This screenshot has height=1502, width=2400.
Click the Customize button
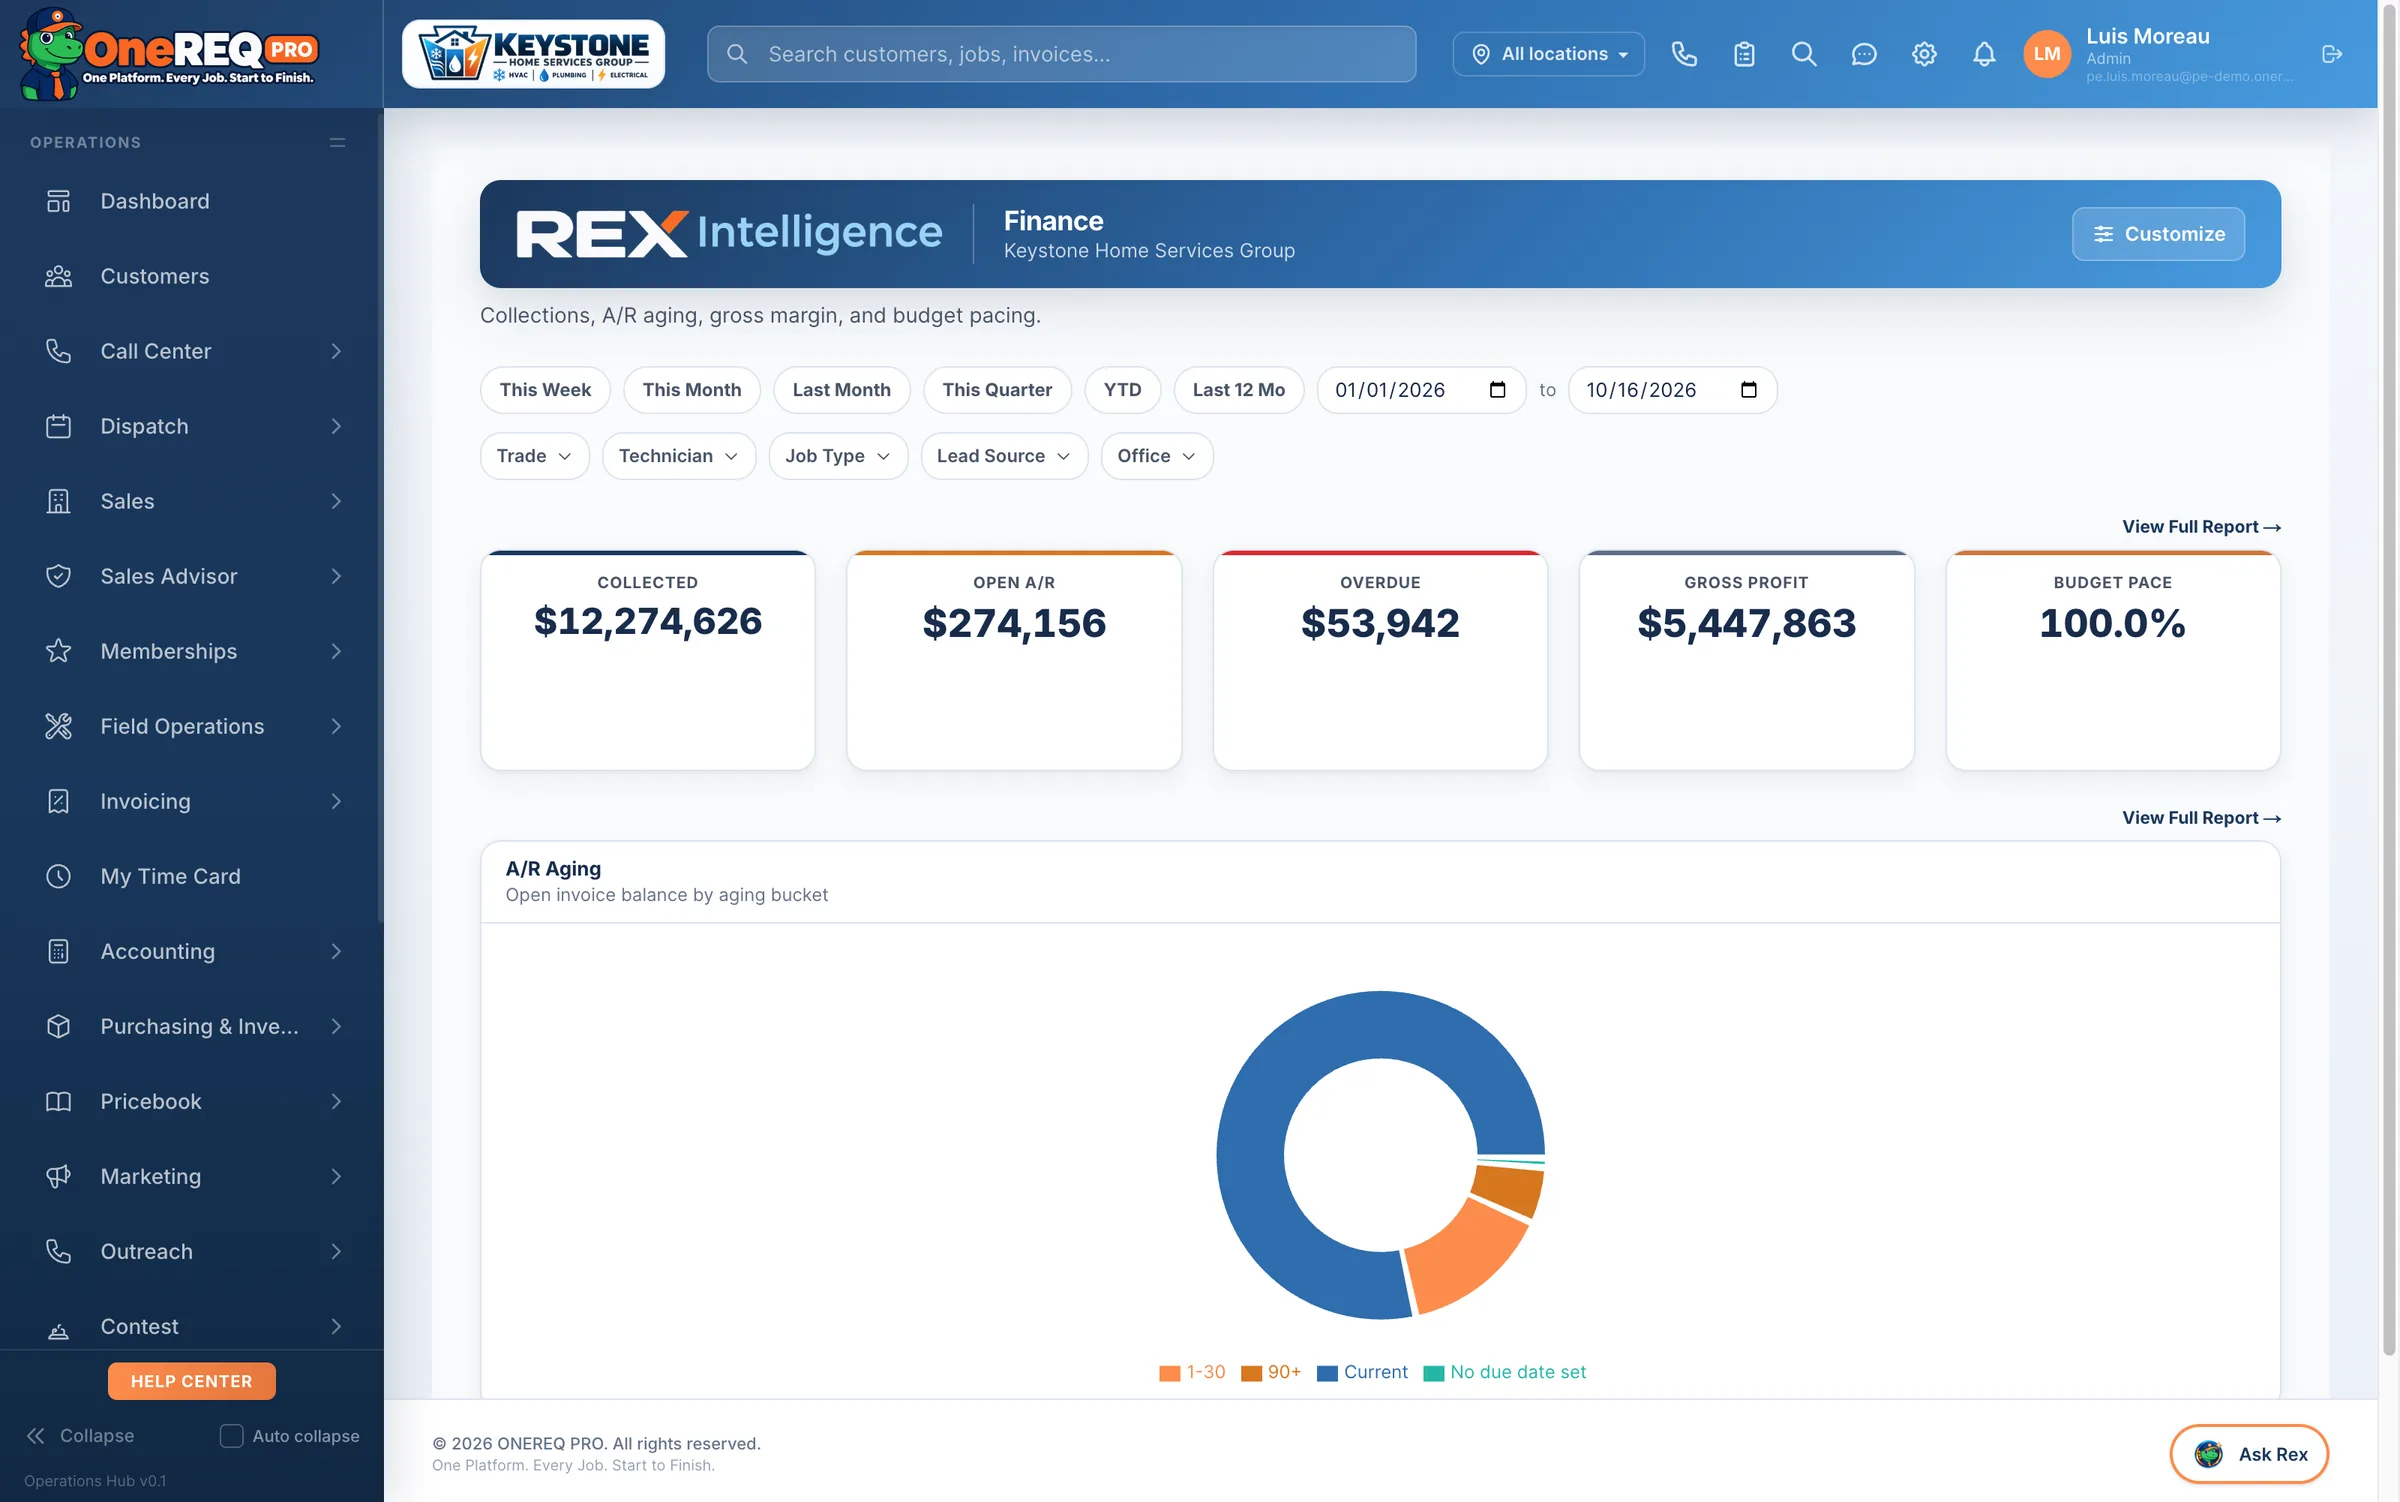(x=2158, y=234)
